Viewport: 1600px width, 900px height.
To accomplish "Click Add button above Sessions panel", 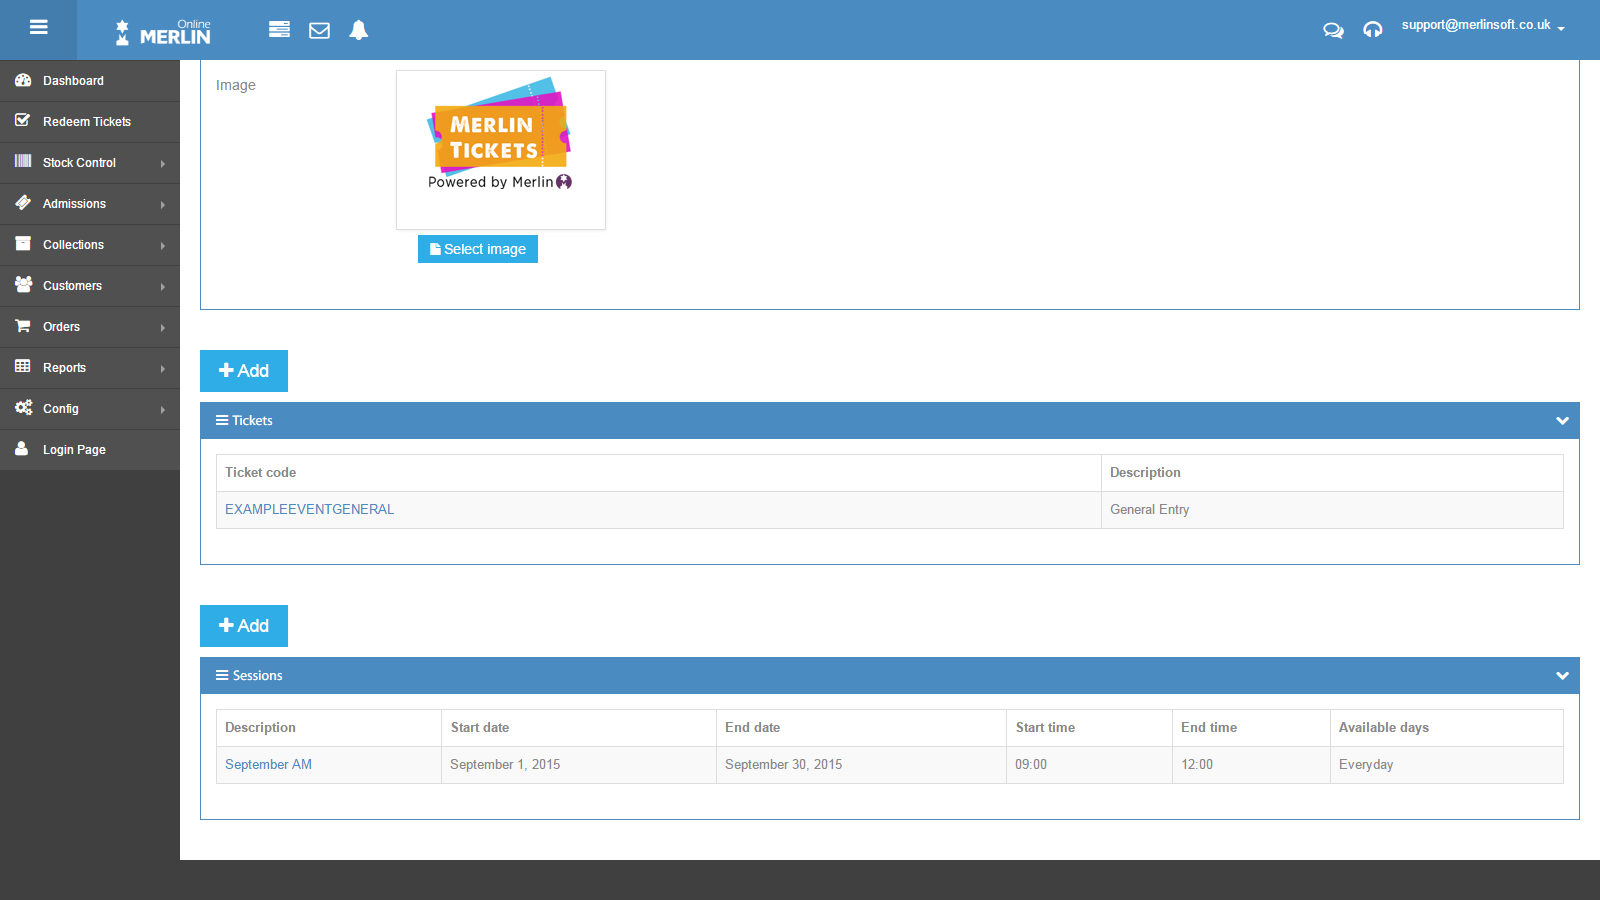I will coord(244,626).
